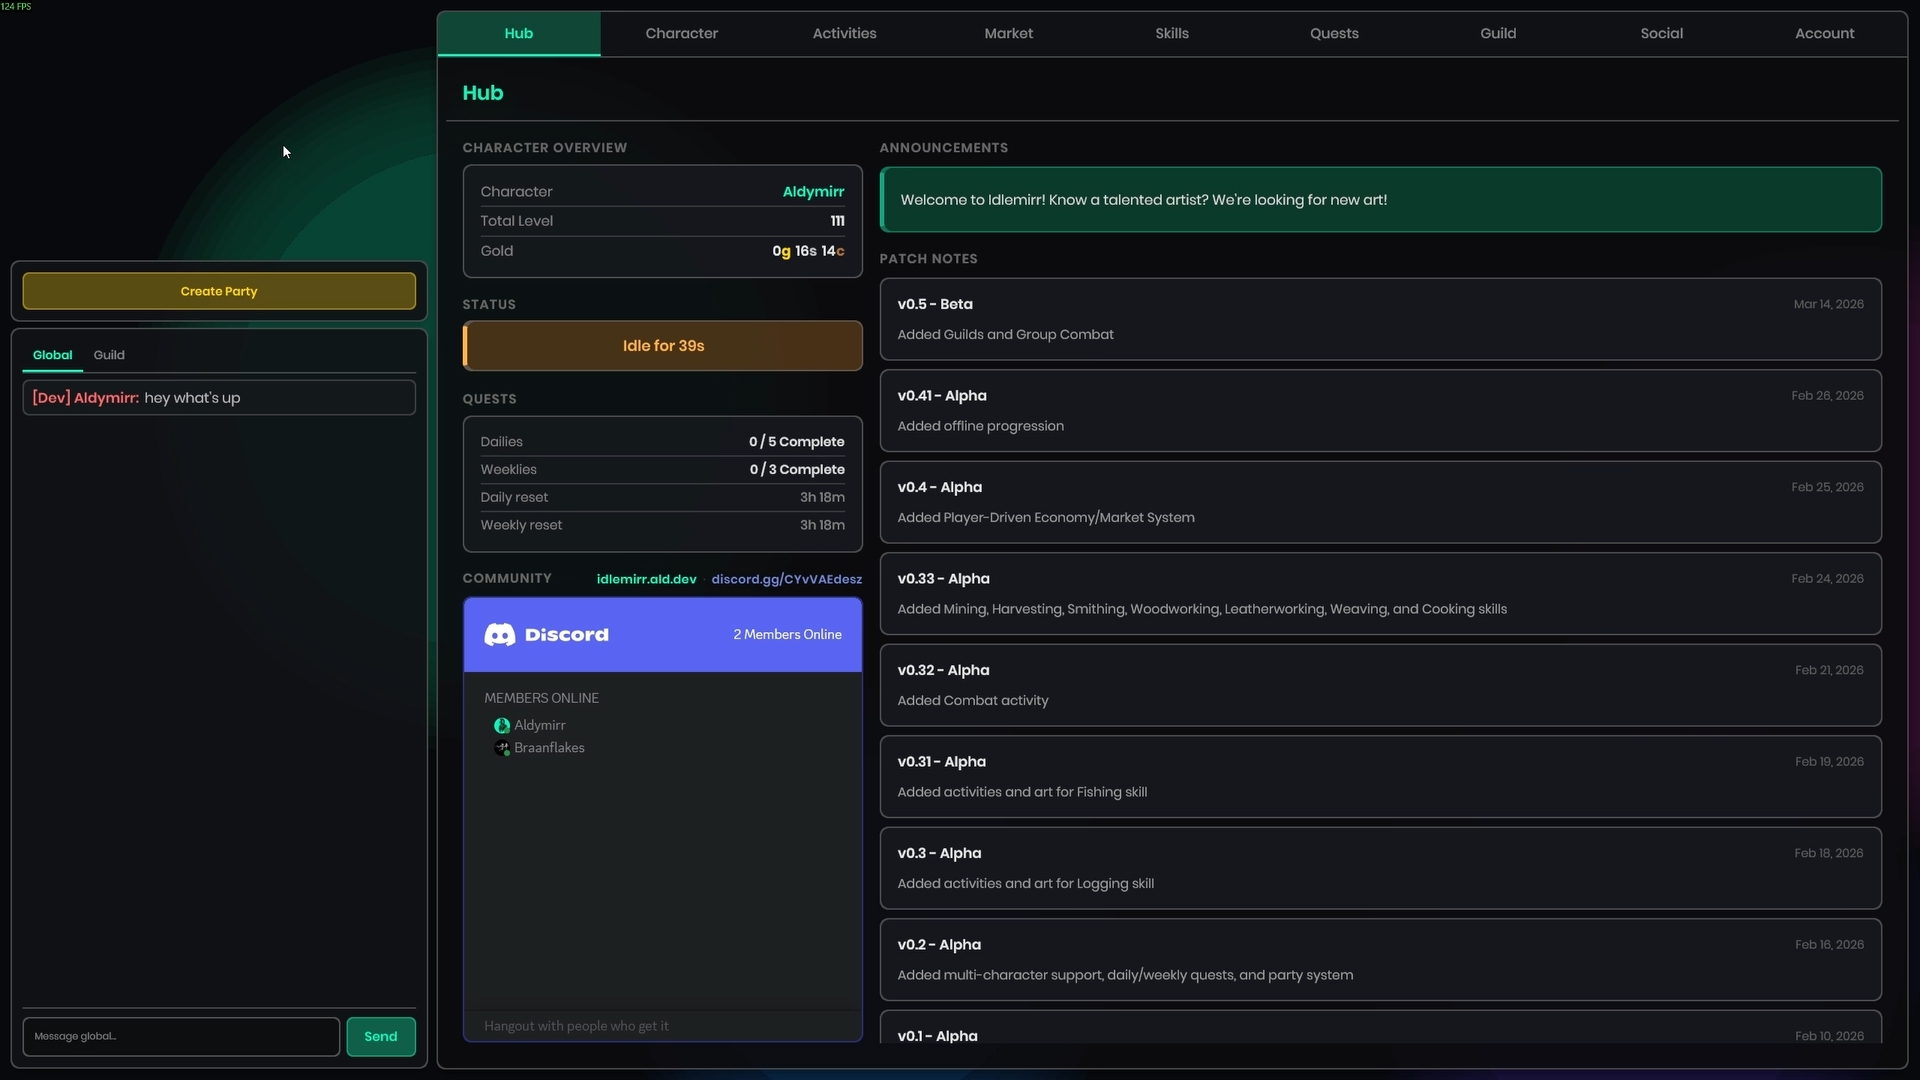Click the Welcome to Idlemirr announcement banner
1920x1080 pixels.
(1380, 200)
